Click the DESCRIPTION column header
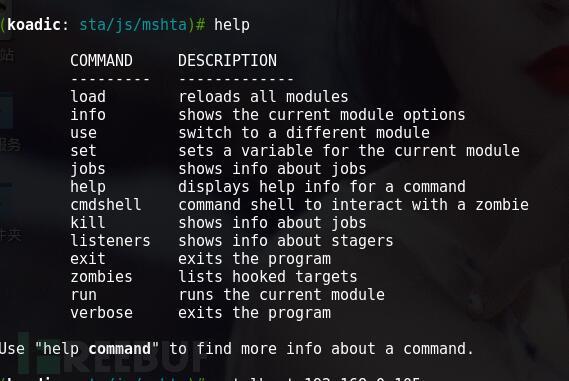The height and width of the screenshot is (381, 569). (228, 60)
